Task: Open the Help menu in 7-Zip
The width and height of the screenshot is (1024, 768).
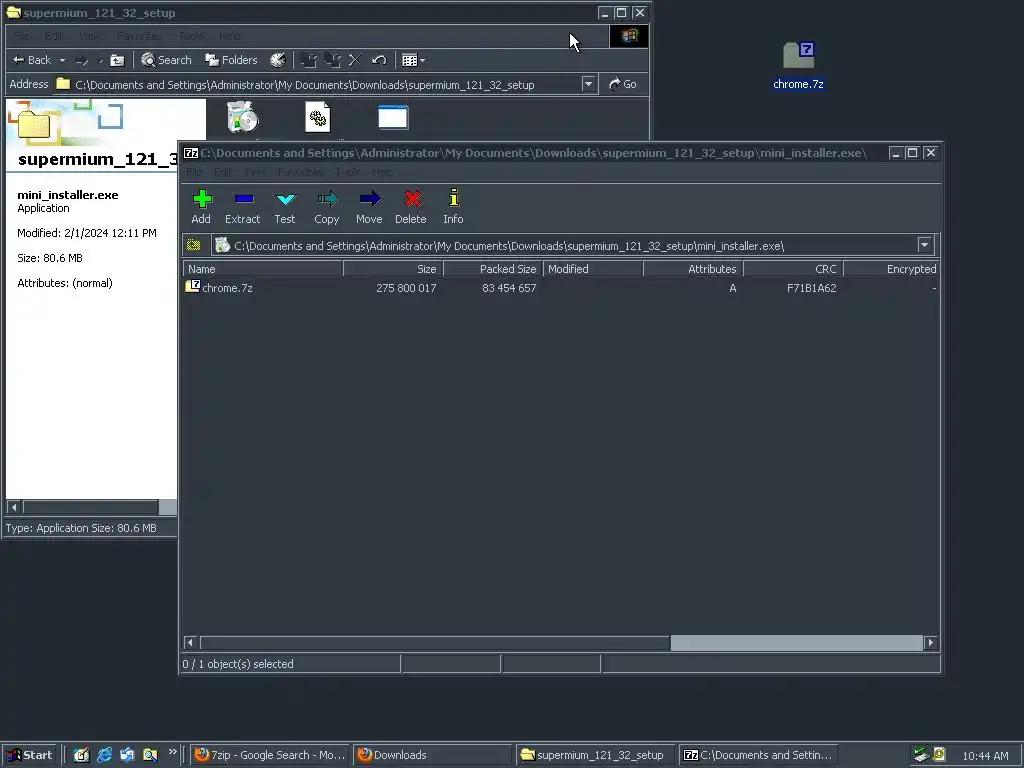Action: coord(382,172)
